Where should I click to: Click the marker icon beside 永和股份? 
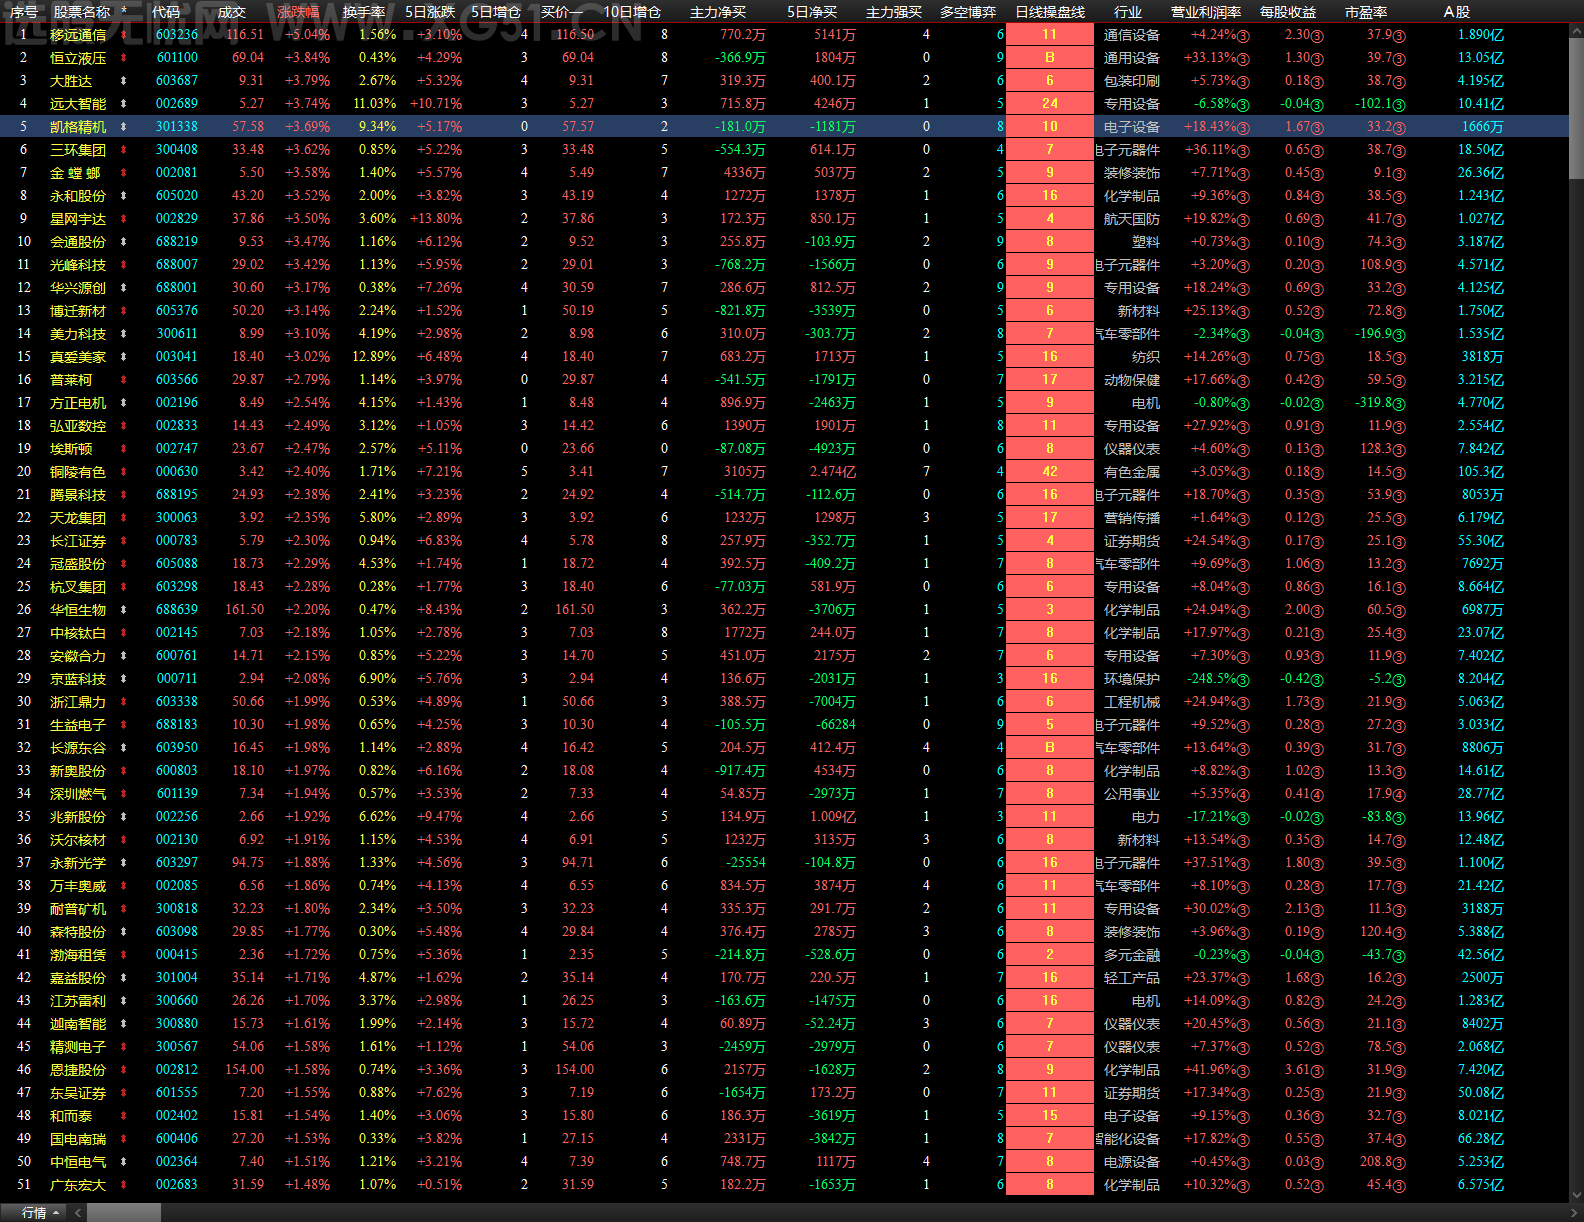coord(124,196)
